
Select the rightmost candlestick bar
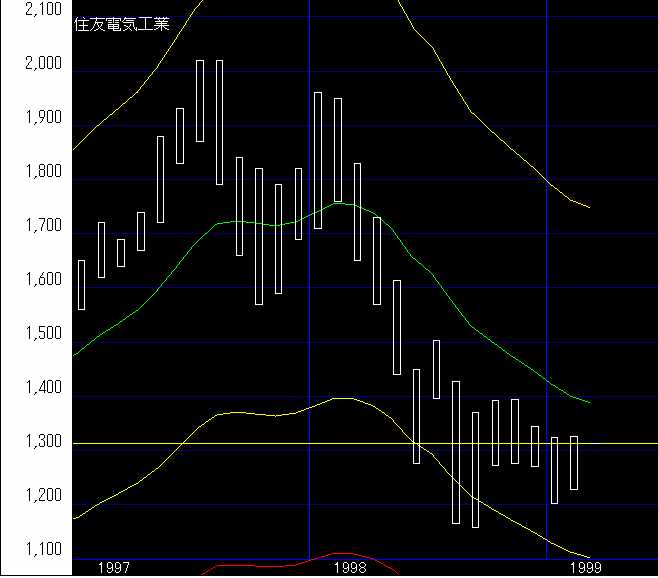[574, 462]
